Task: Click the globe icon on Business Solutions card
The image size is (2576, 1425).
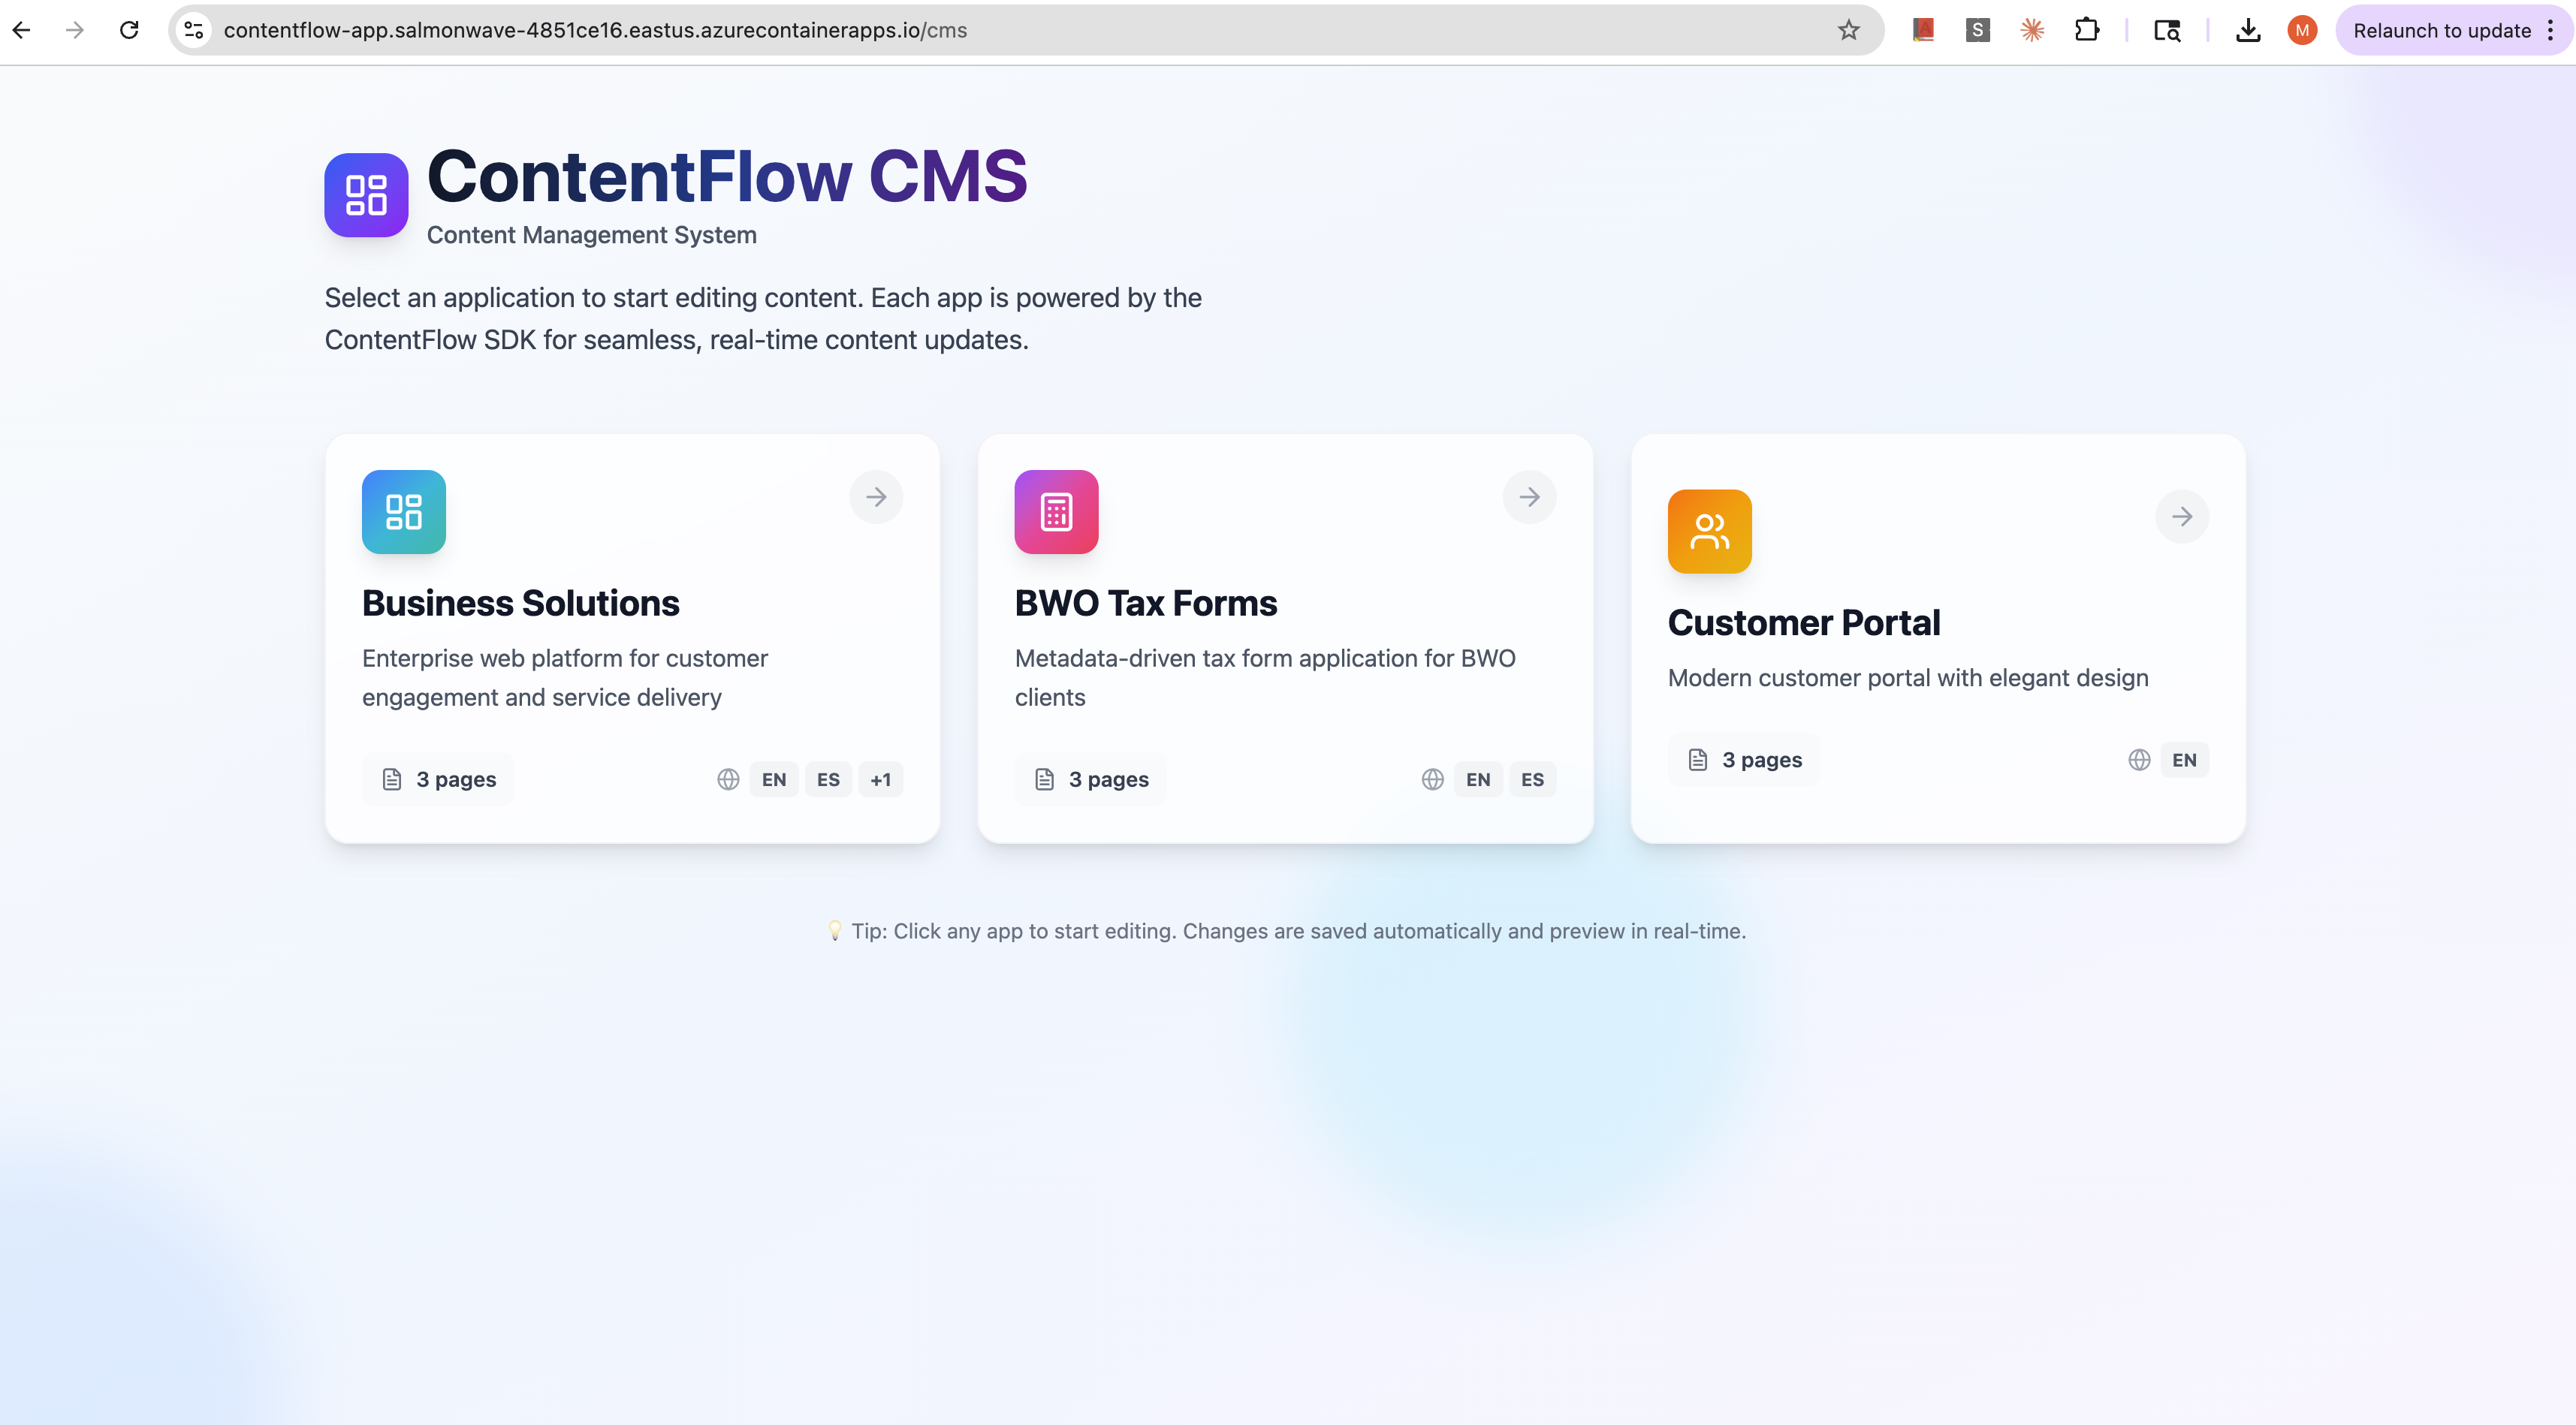Action: (x=728, y=779)
